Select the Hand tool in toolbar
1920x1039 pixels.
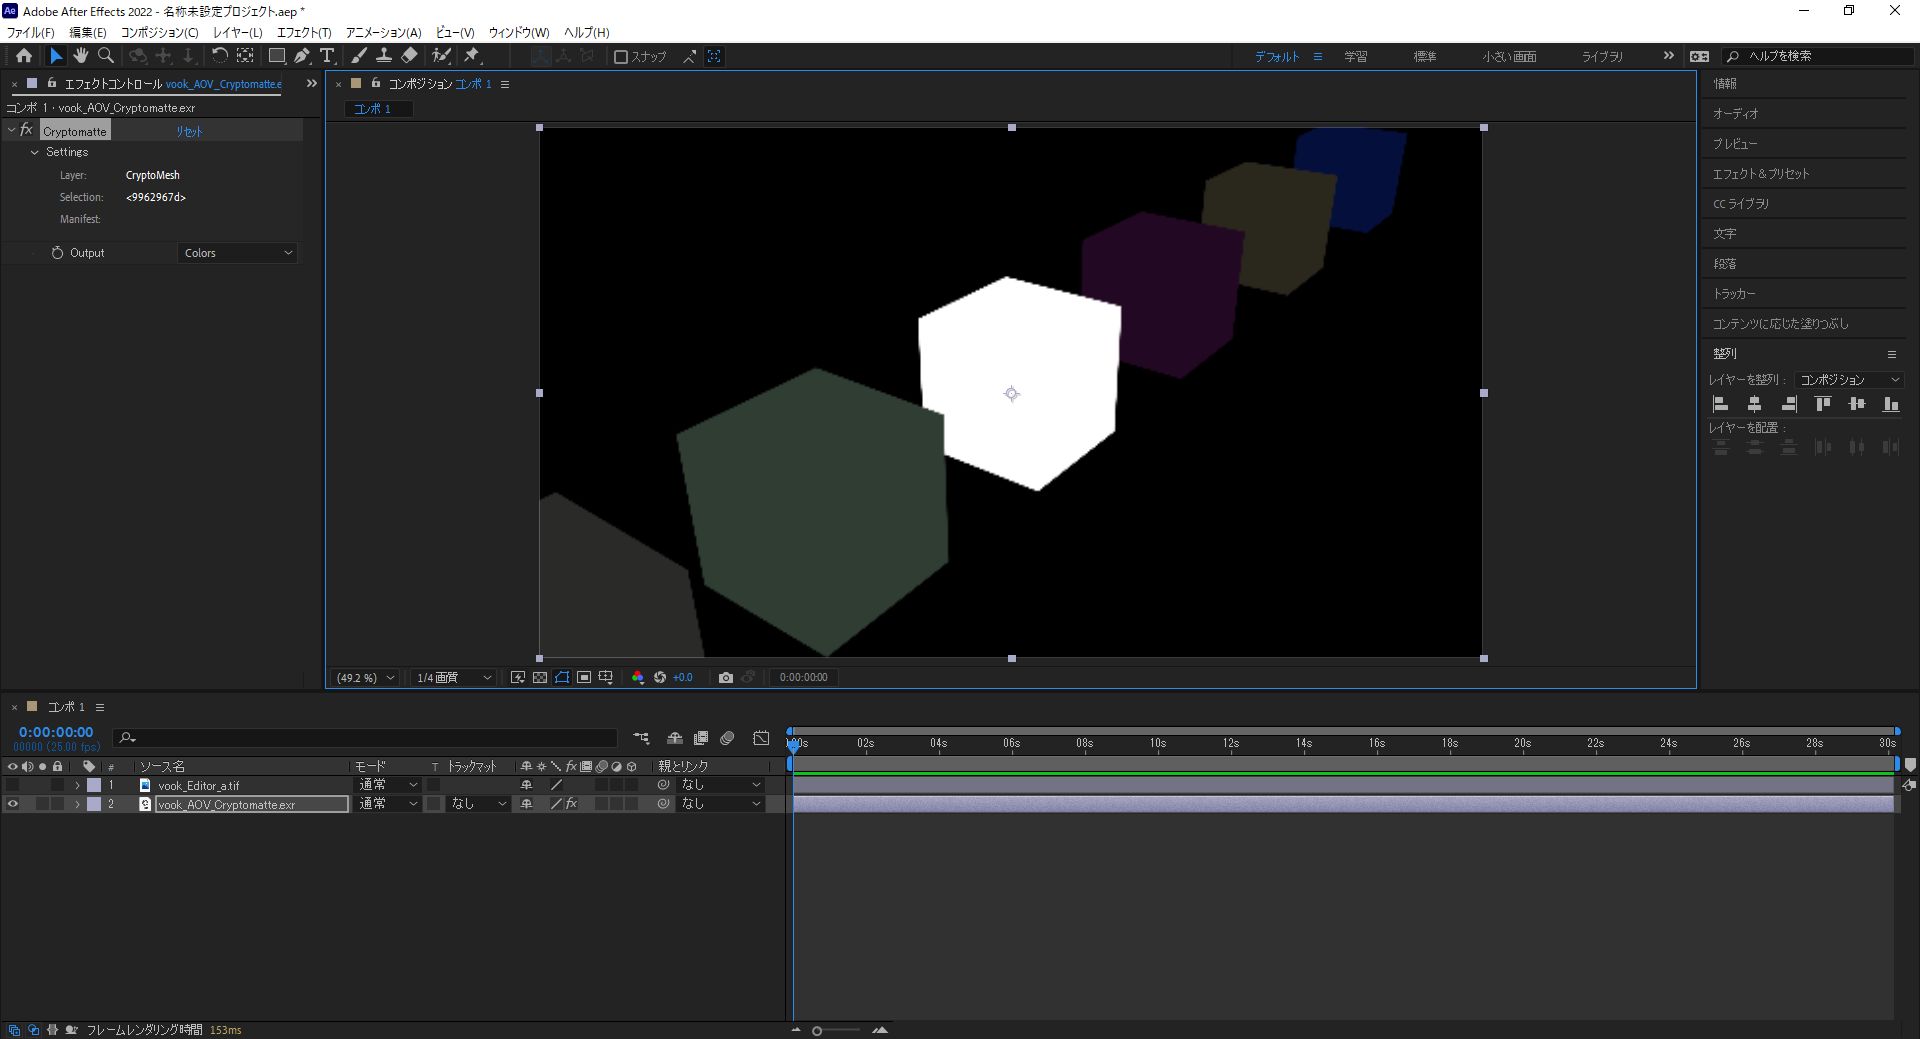[81, 56]
